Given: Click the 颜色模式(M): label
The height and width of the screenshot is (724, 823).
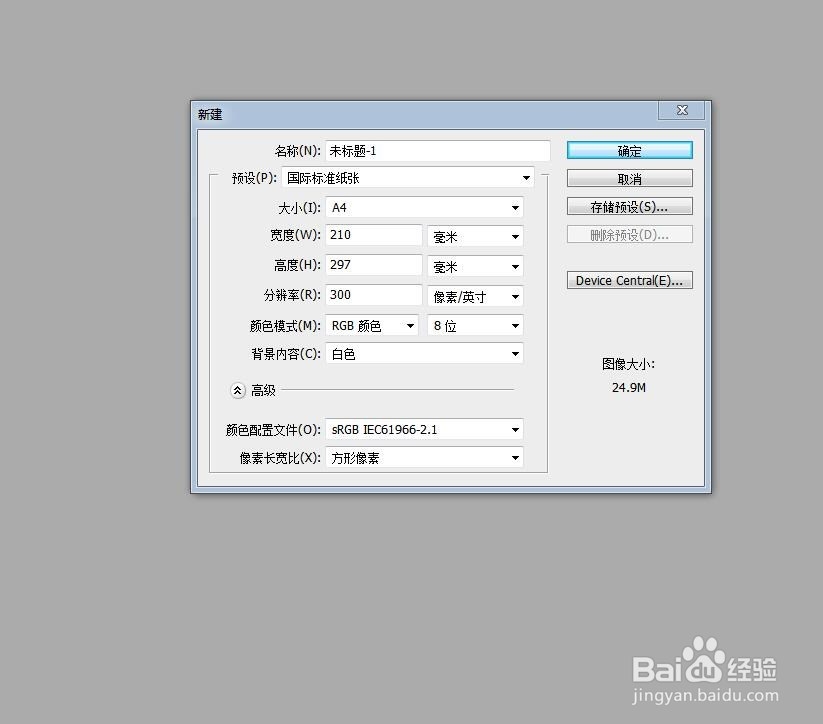Looking at the screenshot, I should (285, 326).
